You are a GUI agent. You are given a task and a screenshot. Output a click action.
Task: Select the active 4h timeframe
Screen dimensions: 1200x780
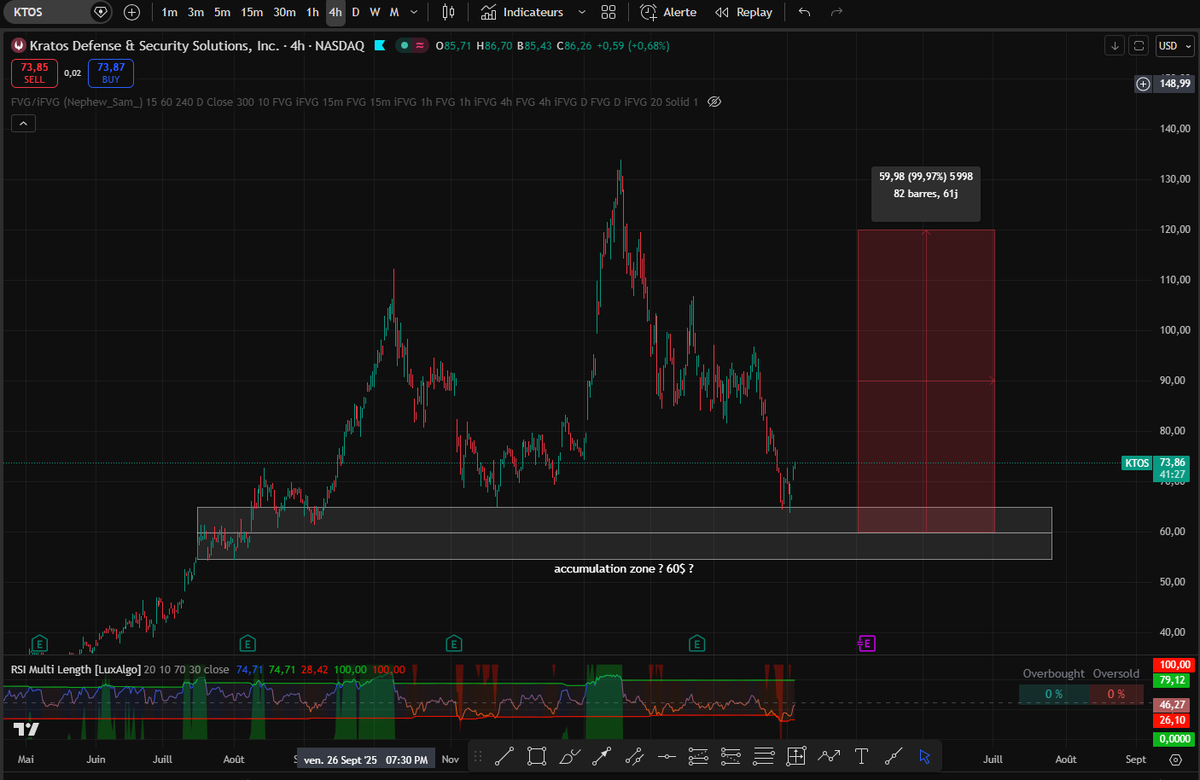click(x=335, y=12)
